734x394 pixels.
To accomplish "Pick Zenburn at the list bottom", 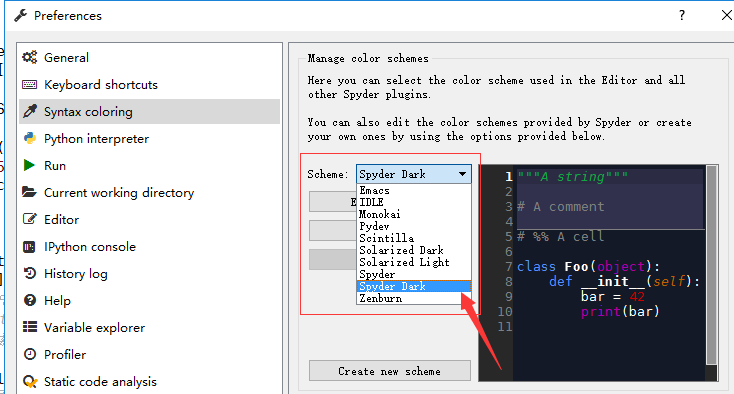I will (x=414, y=299).
